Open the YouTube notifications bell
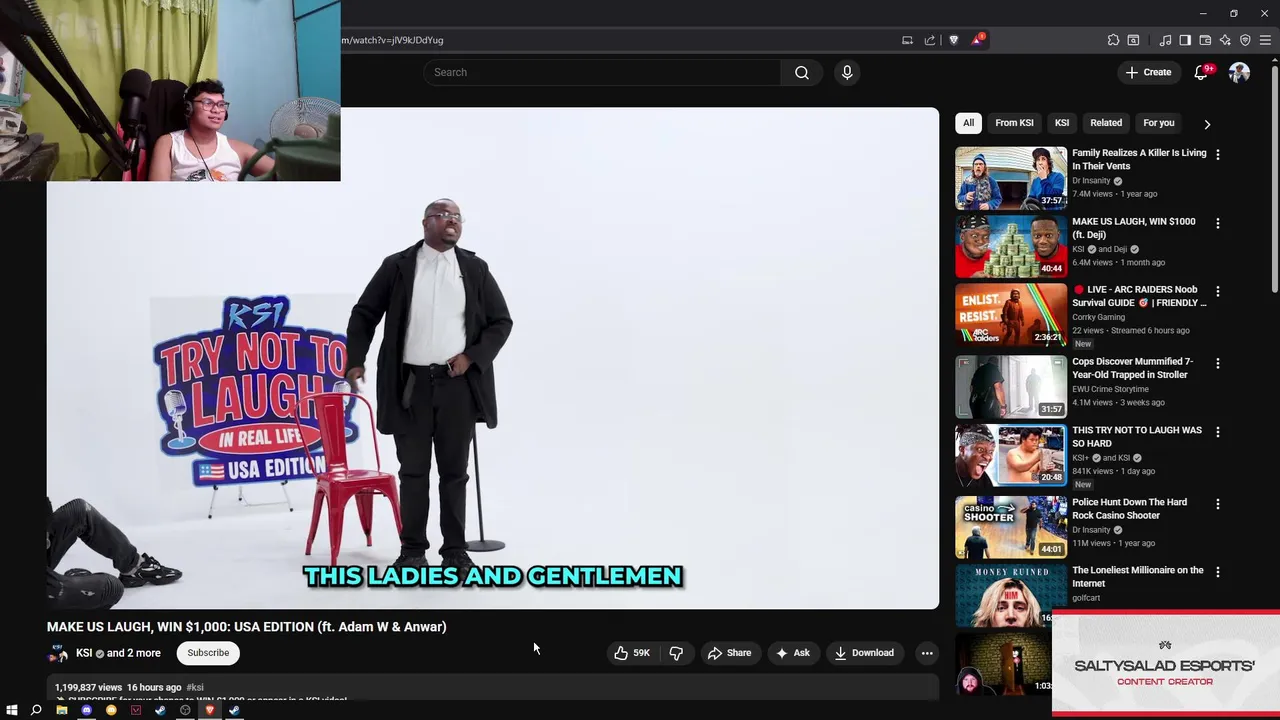This screenshot has height=720, width=1280. pos(1201,72)
